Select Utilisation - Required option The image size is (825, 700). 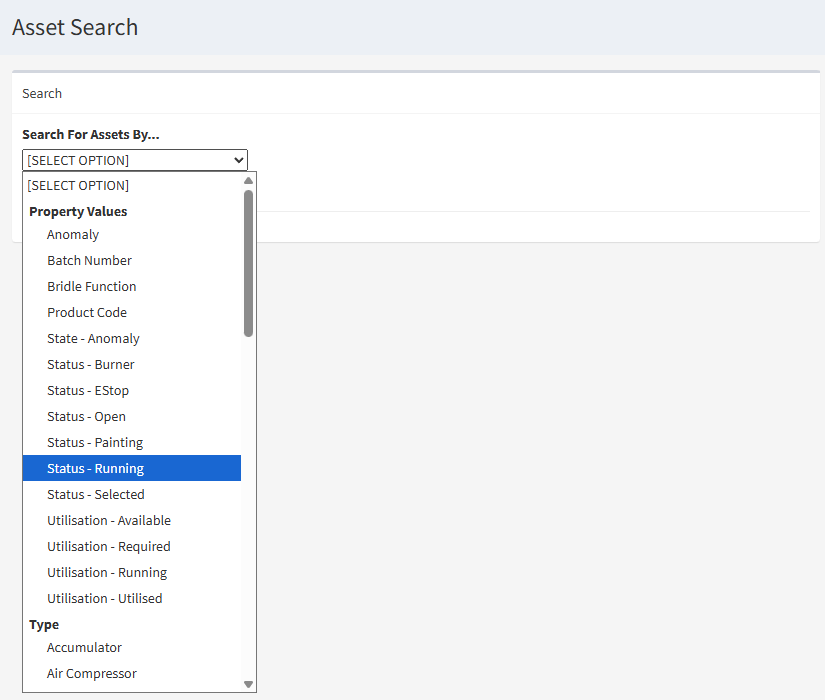(108, 546)
